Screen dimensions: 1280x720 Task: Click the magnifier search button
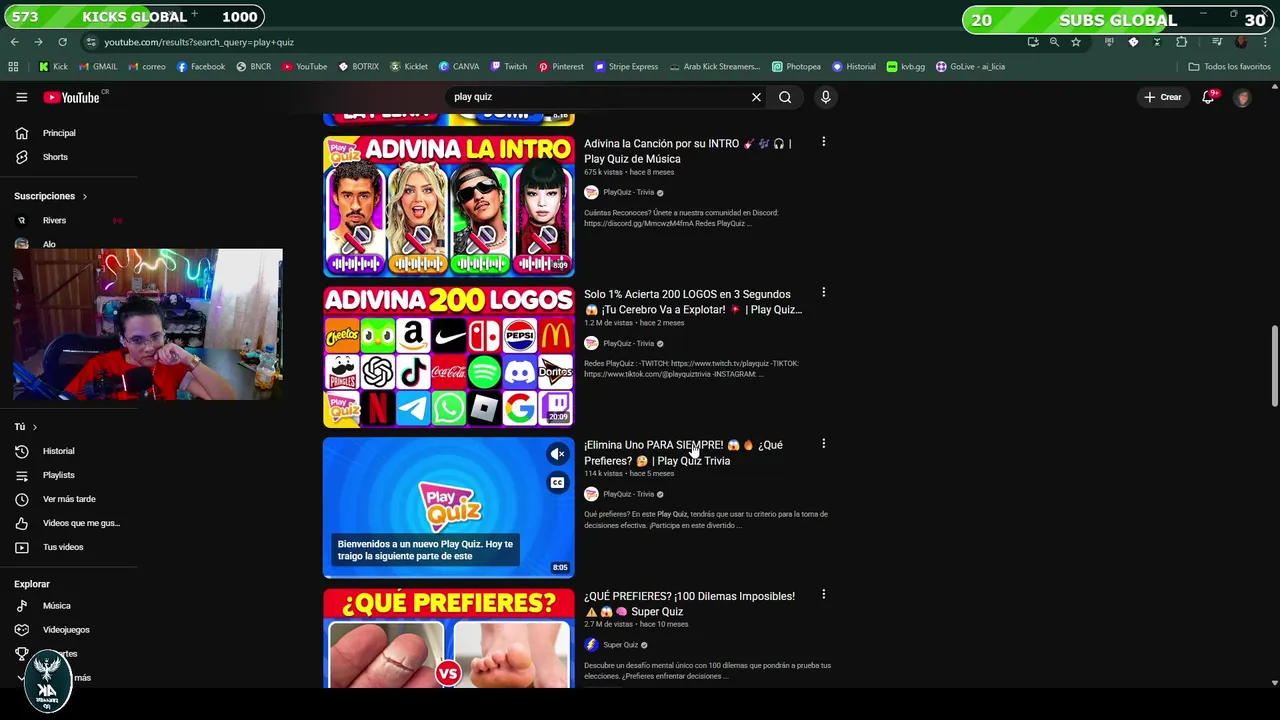tap(785, 97)
